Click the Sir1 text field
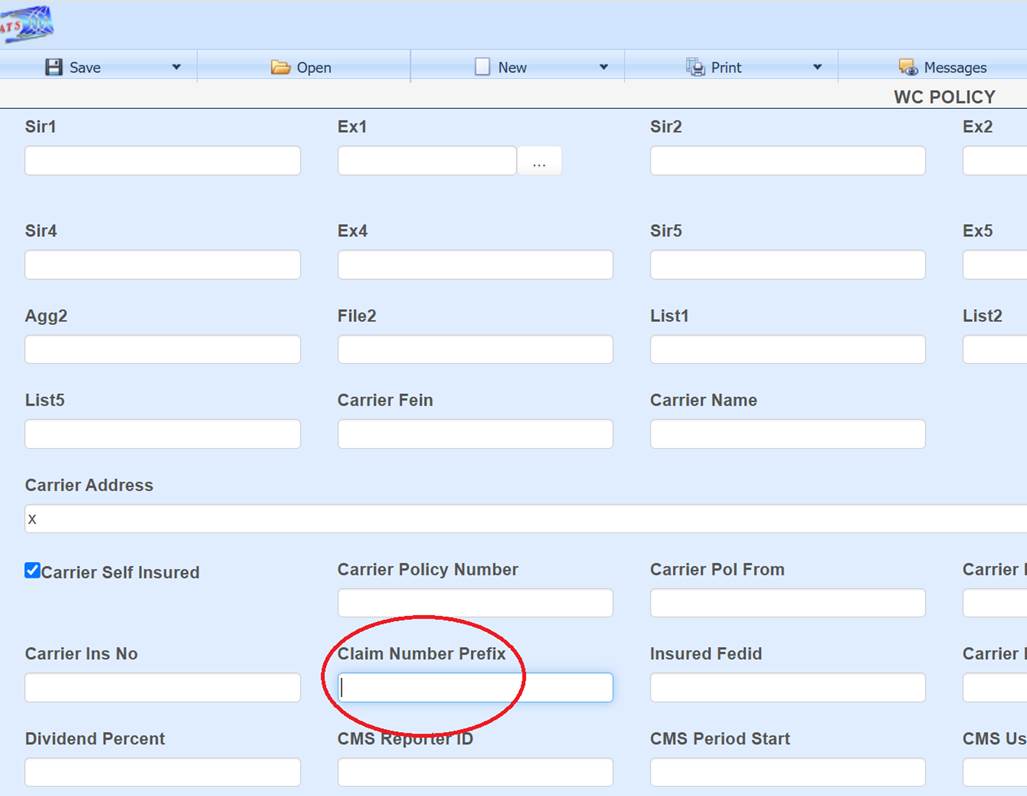The width and height of the screenshot is (1027, 796). 162,161
